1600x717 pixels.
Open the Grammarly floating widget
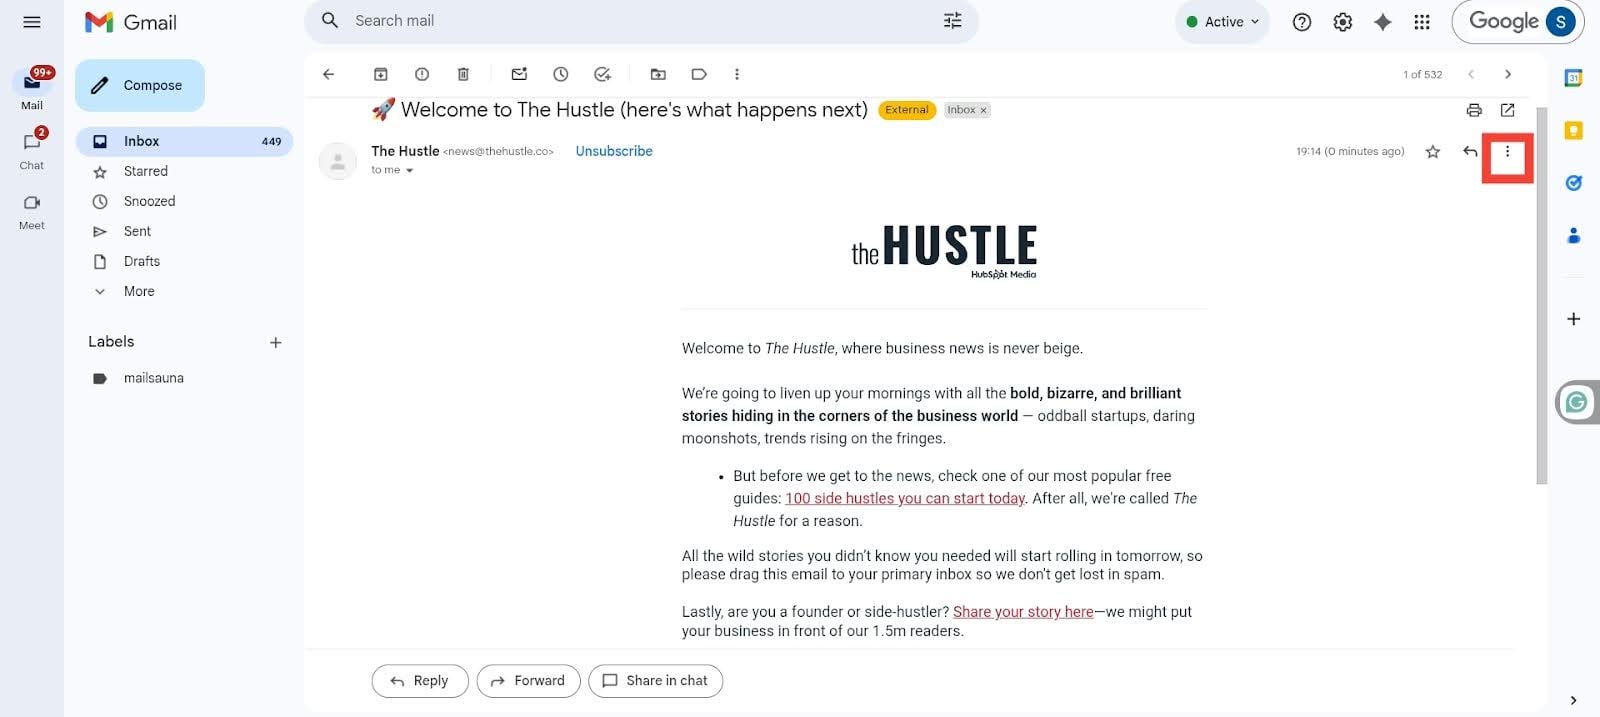click(x=1577, y=402)
